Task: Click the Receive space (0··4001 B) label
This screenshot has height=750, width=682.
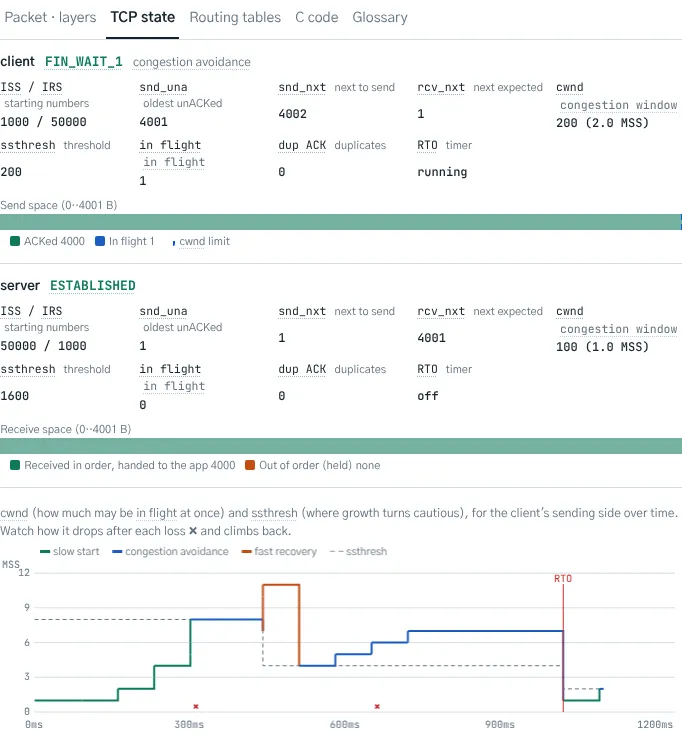Action: 66,429
